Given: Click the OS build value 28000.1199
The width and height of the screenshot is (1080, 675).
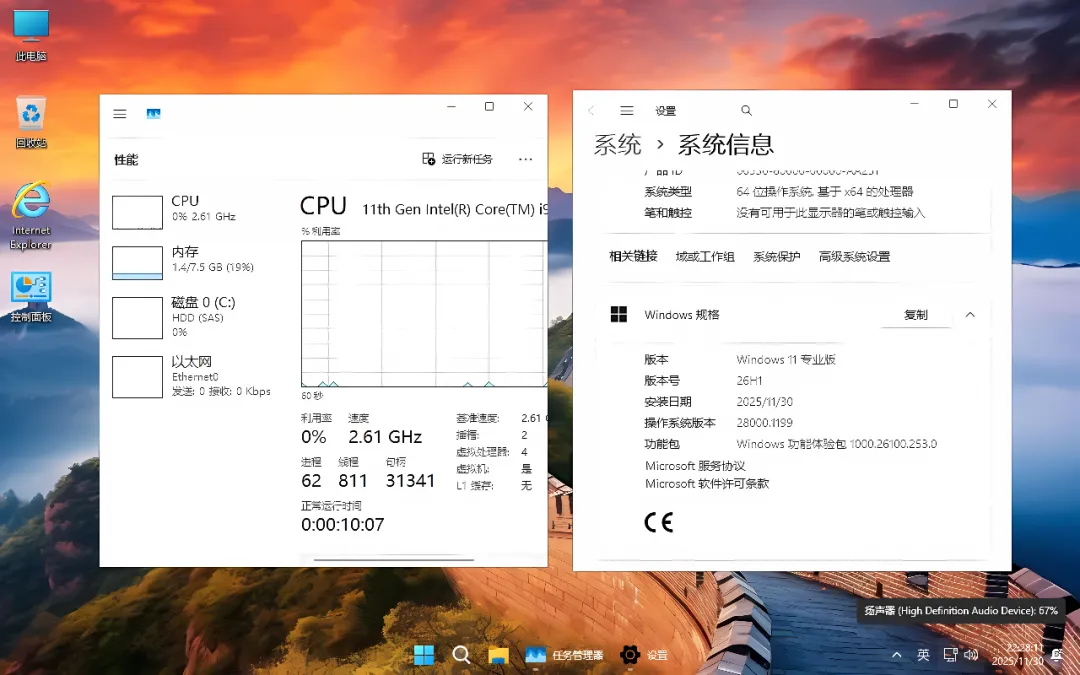Looking at the screenshot, I should tap(765, 423).
